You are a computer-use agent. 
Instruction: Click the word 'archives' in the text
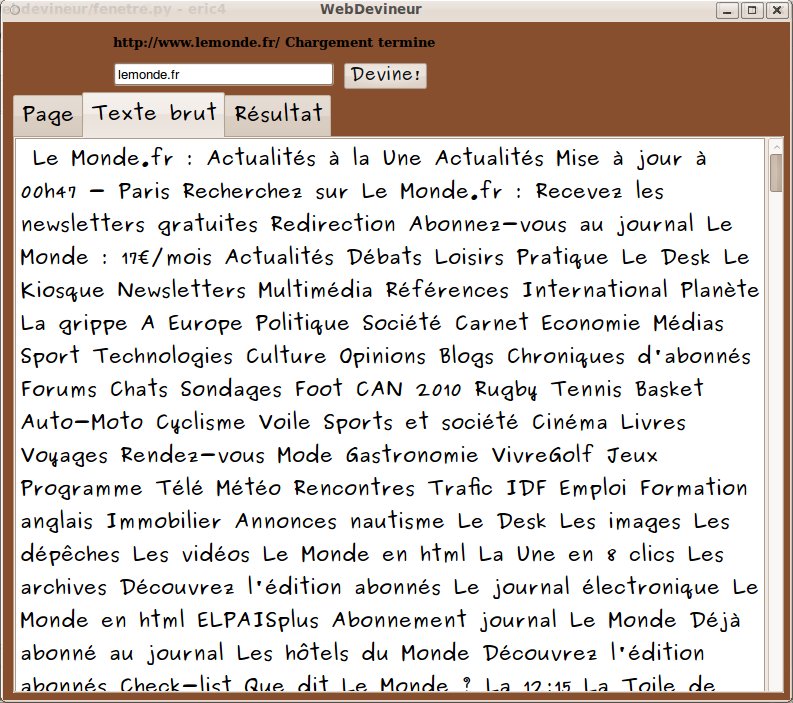point(64,587)
